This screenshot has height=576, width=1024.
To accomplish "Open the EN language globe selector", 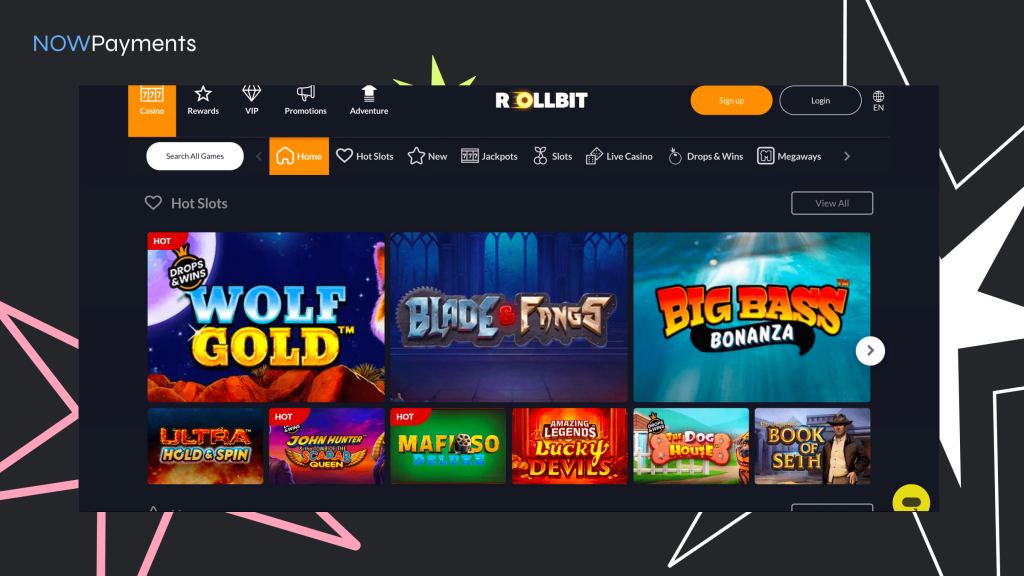I will click(x=878, y=101).
